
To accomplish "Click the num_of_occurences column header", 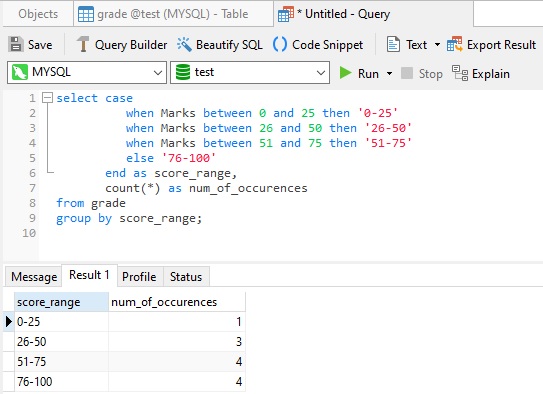I will pos(177,302).
